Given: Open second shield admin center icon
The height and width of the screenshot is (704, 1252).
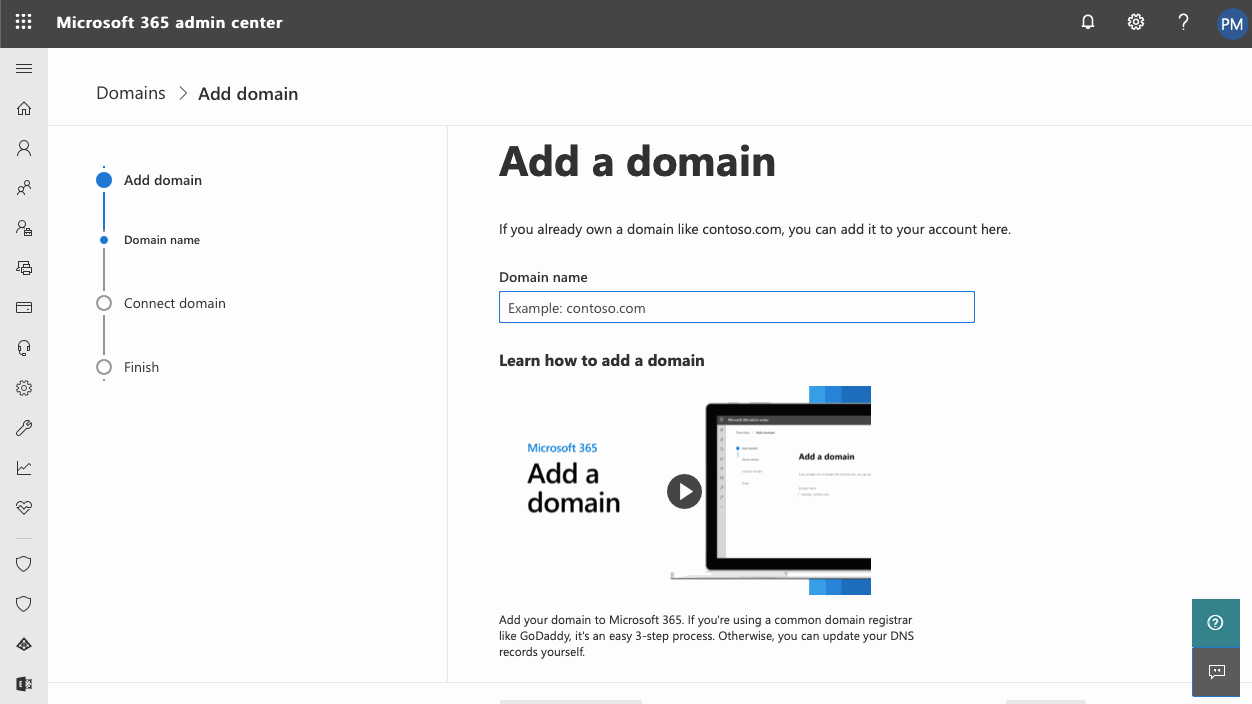Looking at the screenshot, I should click(x=24, y=604).
